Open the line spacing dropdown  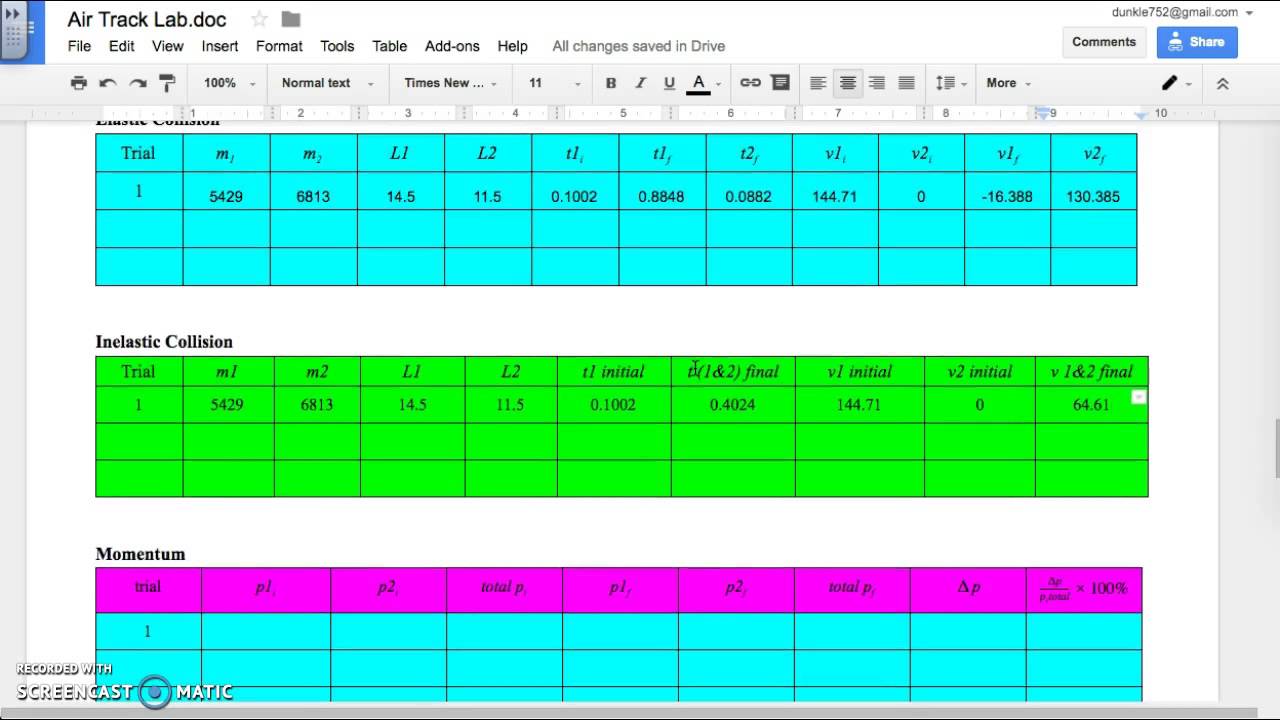tap(951, 83)
